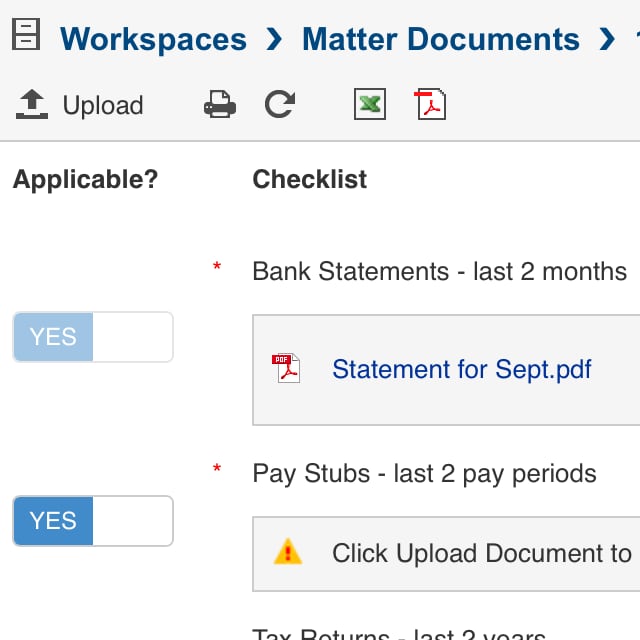Click the Applicable? column header

85,179
